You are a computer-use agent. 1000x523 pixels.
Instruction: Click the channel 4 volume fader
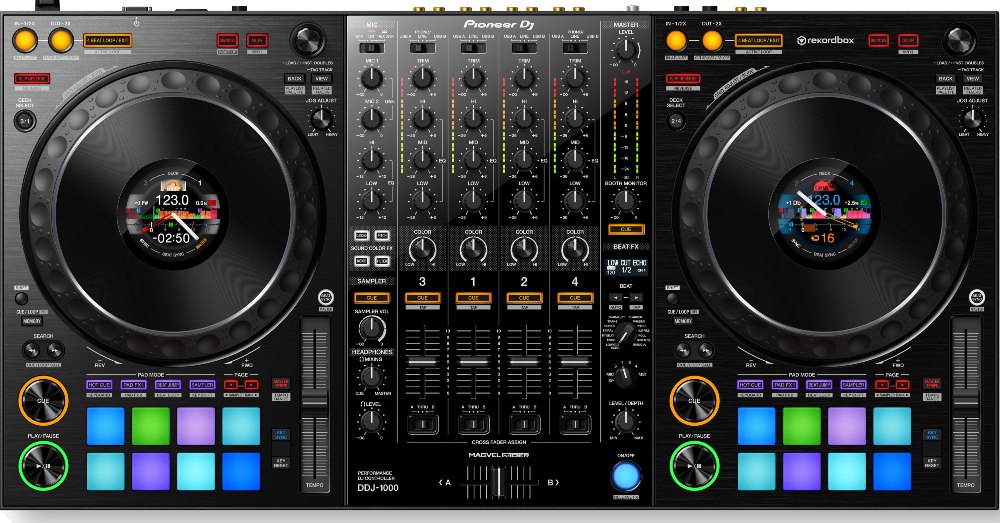click(x=575, y=362)
